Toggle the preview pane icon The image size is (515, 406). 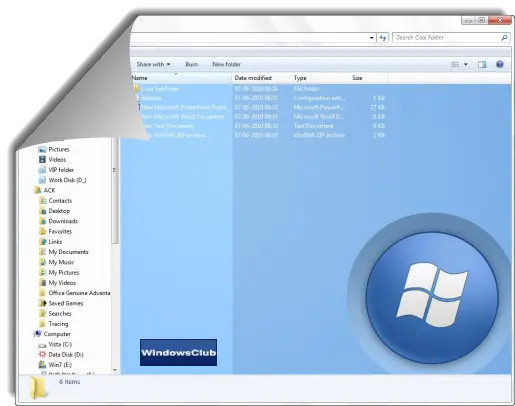coord(482,64)
